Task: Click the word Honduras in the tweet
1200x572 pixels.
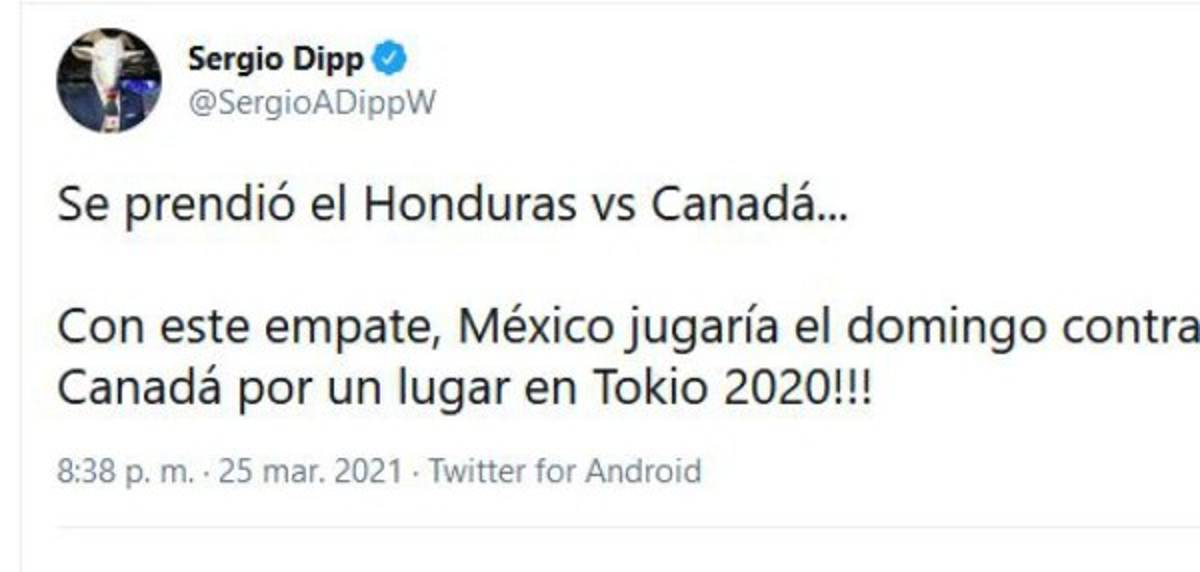Action: click(x=470, y=205)
